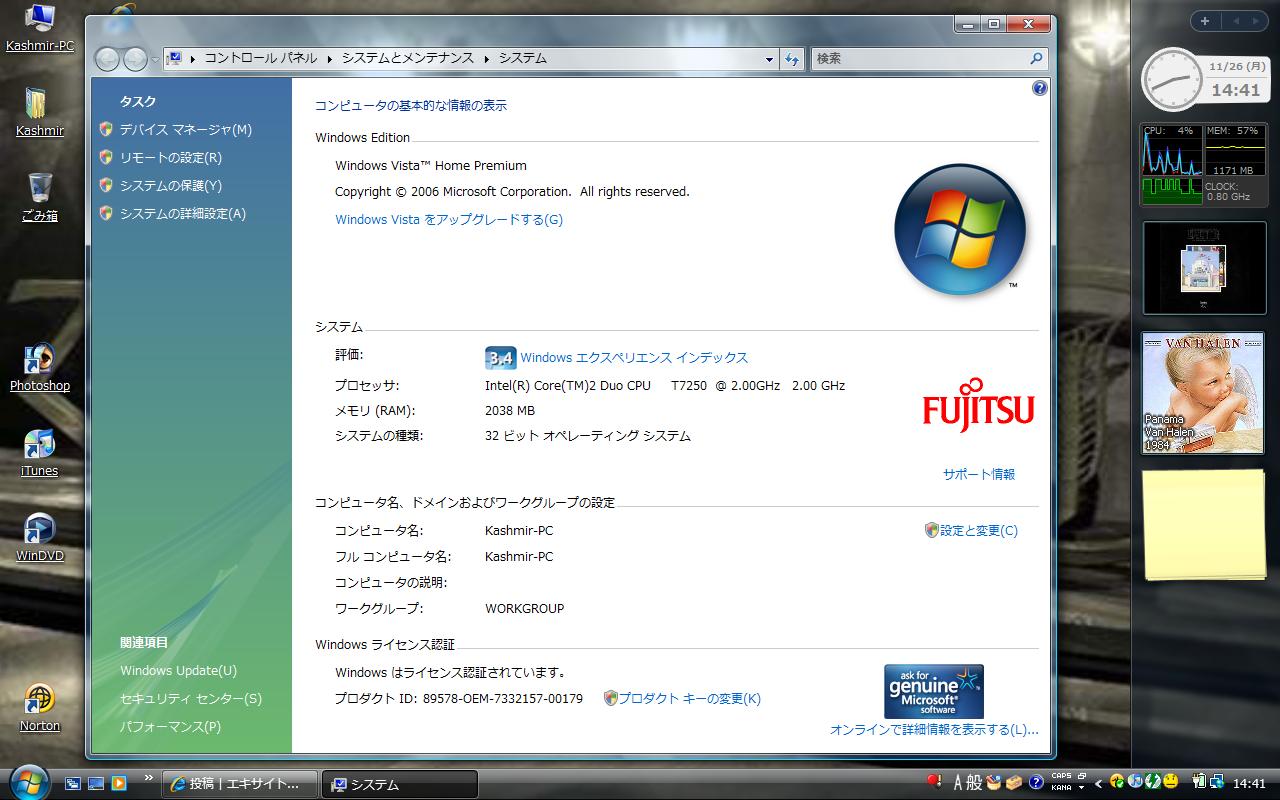The image size is (1280, 800).
Task: Open Windows Update(U) related link
Action: 178,671
